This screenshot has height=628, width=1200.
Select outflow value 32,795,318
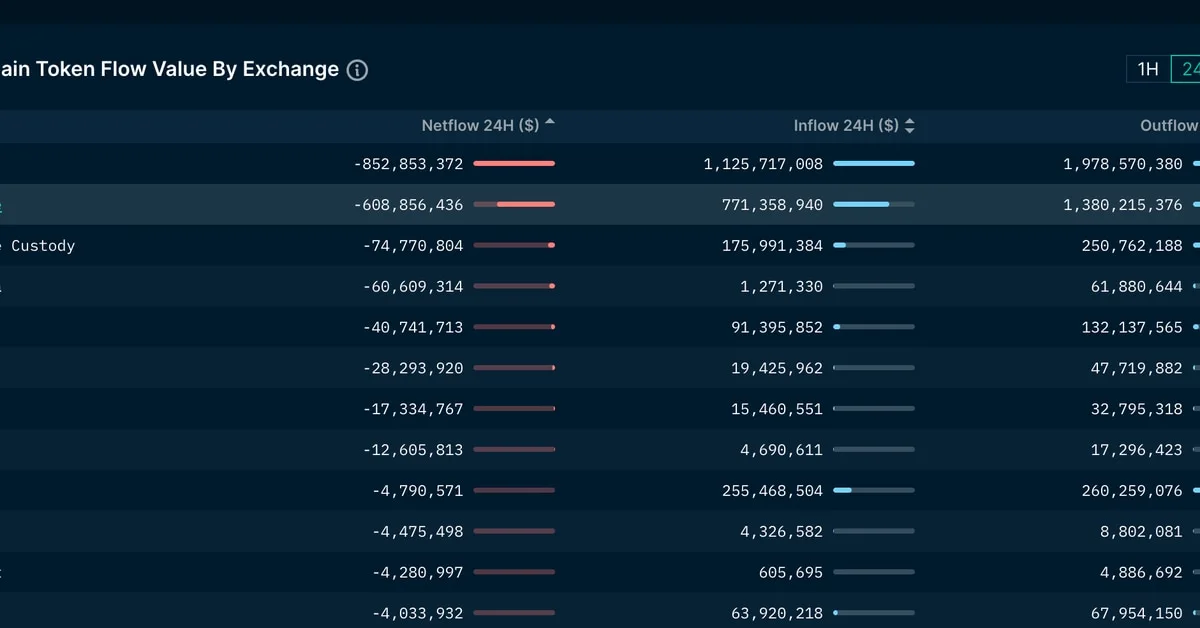(x=1137, y=410)
